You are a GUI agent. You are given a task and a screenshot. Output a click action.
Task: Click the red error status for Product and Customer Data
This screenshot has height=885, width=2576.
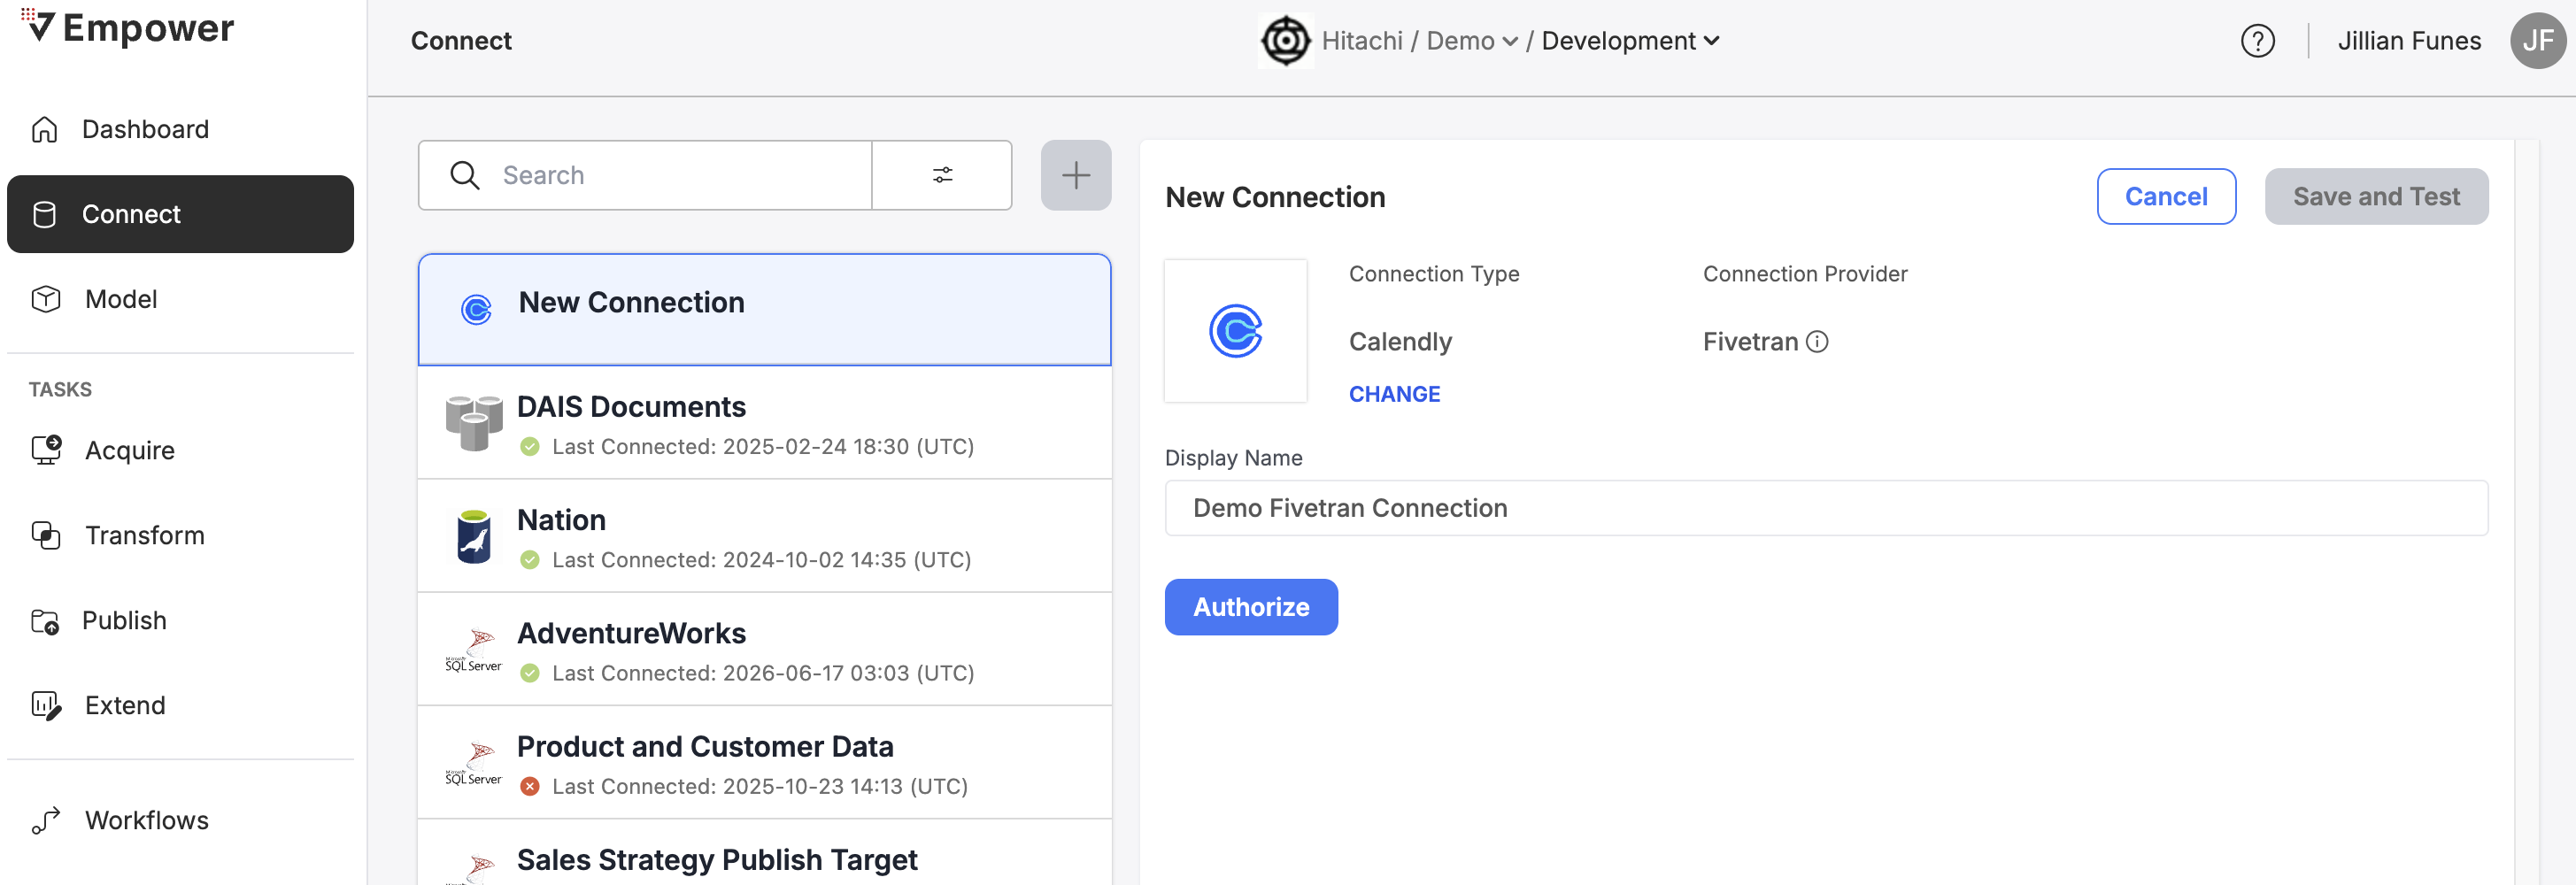tap(530, 786)
